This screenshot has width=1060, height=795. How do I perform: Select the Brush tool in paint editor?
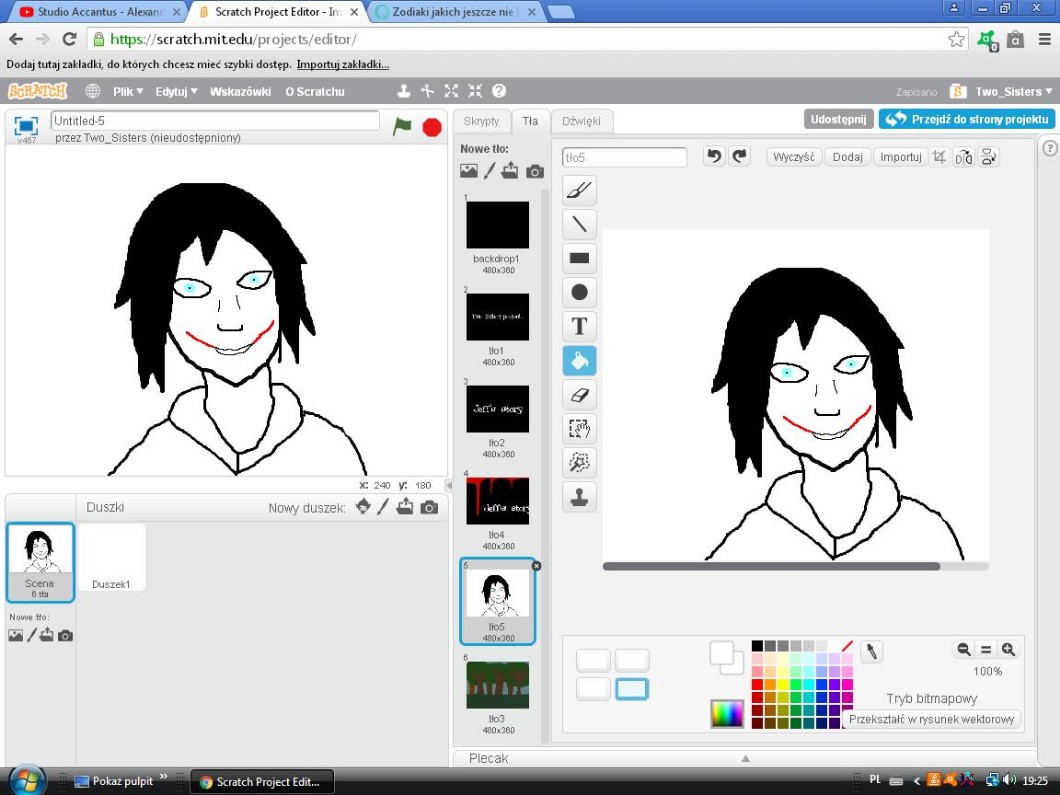(x=579, y=190)
